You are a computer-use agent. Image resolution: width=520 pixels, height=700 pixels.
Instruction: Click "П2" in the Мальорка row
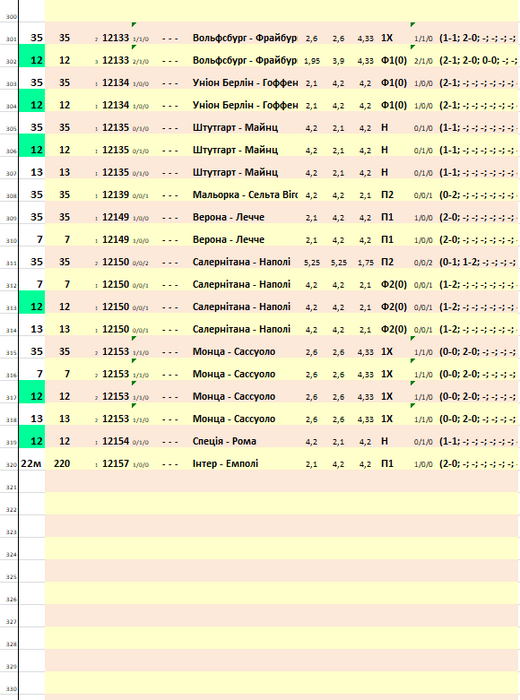[387, 195]
